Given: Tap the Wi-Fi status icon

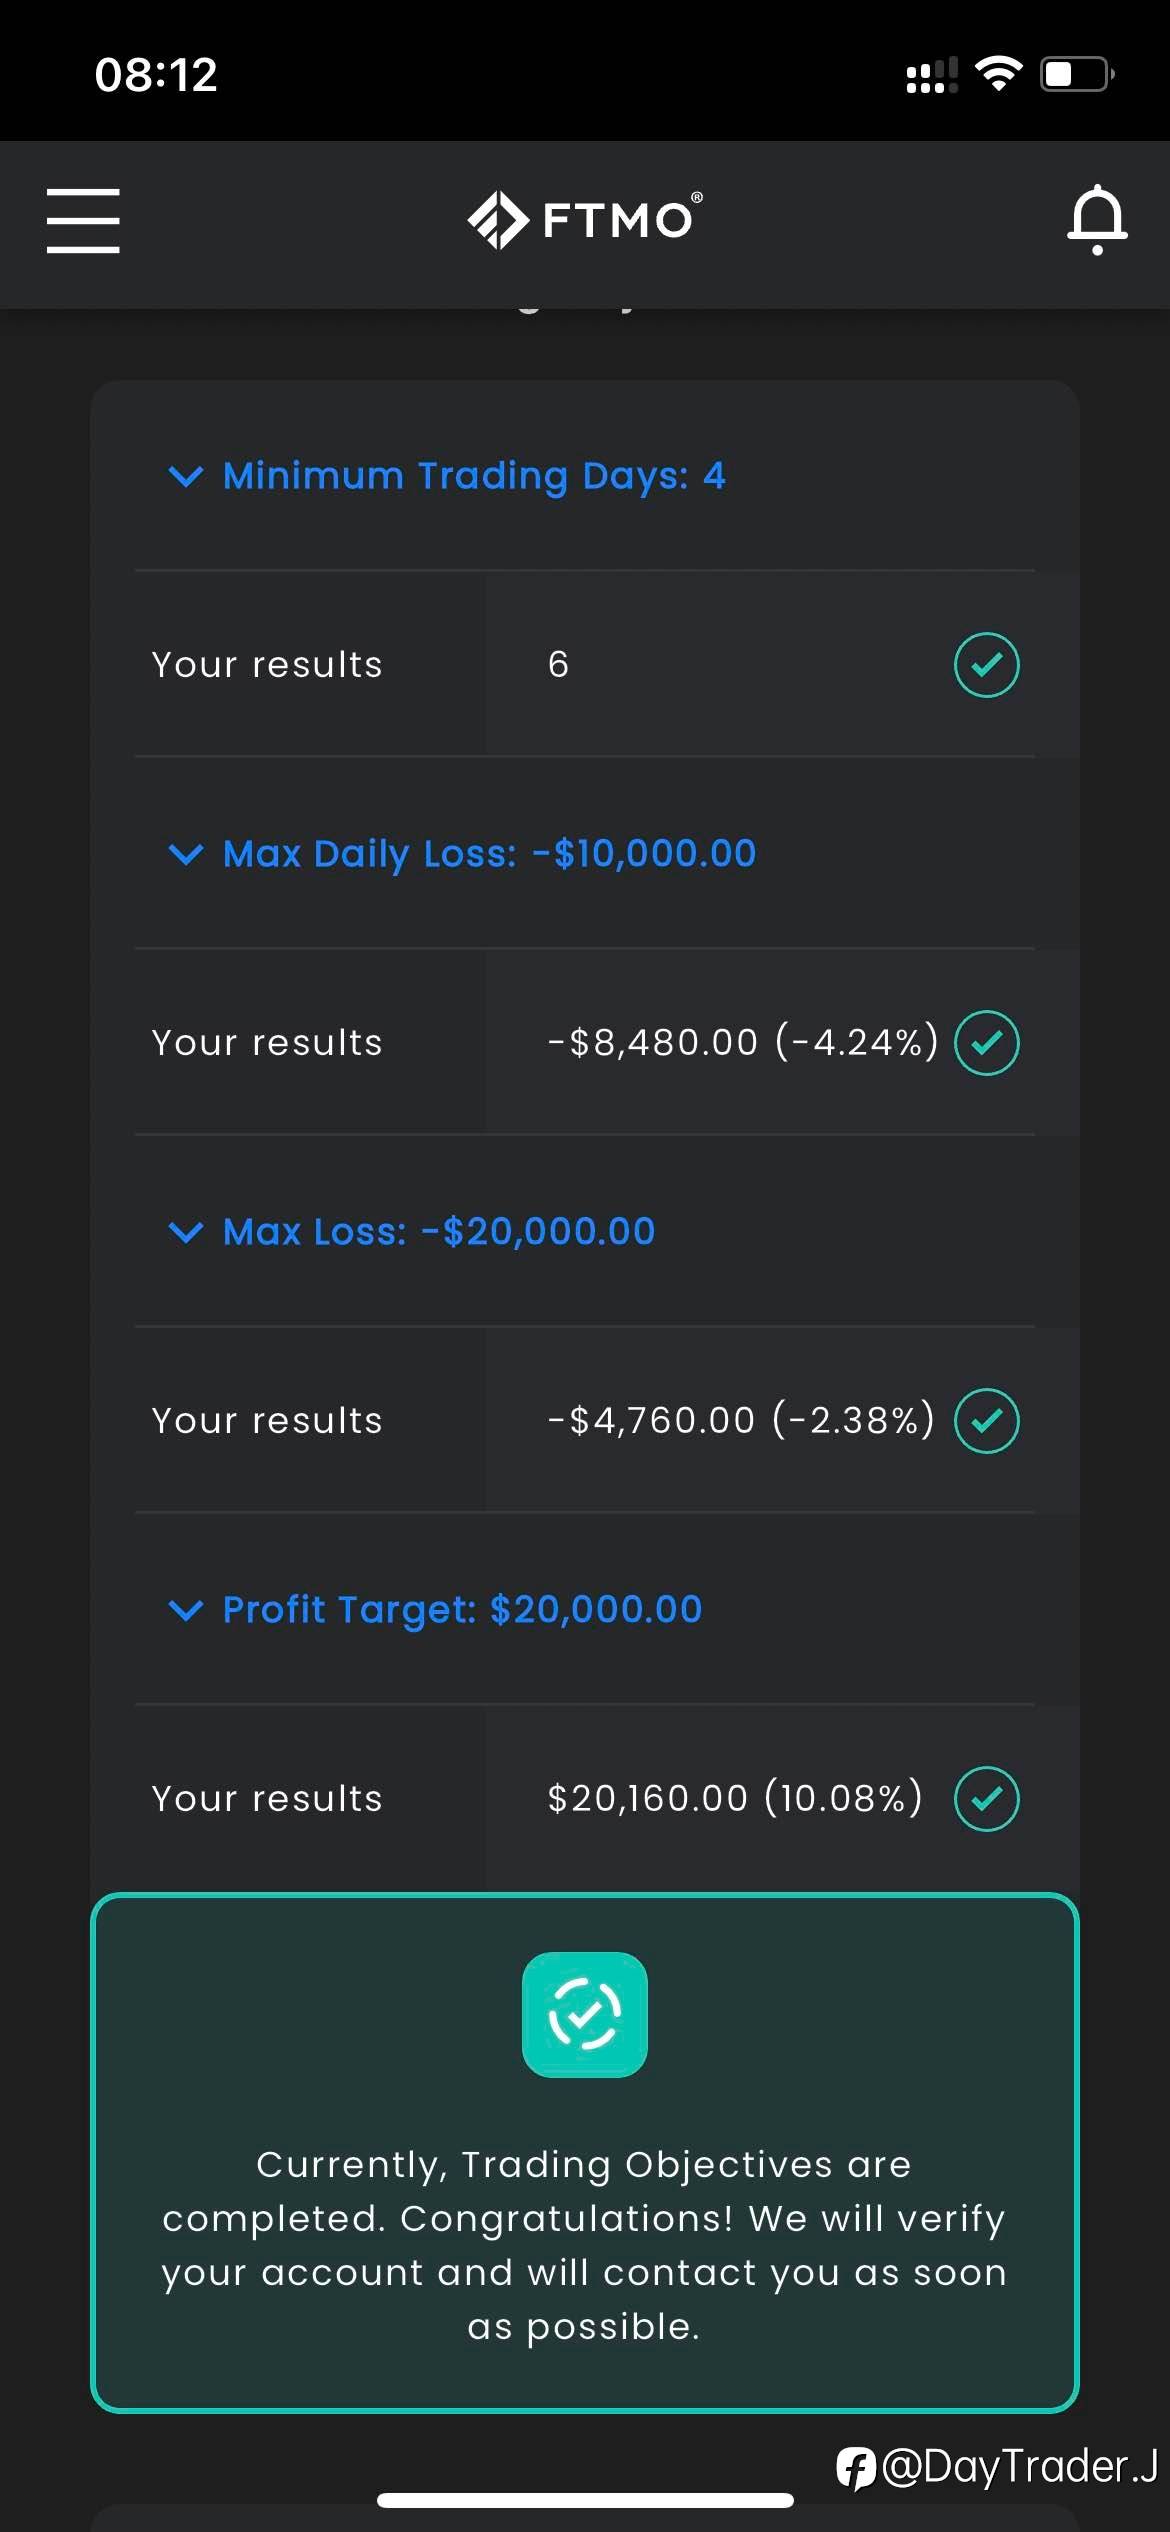Looking at the screenshot, I should (998, 74).
